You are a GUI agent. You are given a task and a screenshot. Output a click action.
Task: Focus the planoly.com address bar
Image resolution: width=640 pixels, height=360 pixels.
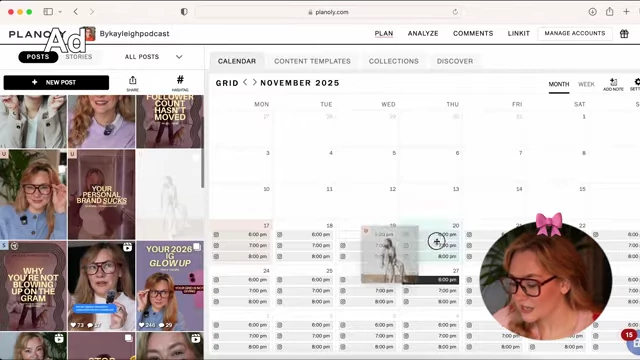328,12
